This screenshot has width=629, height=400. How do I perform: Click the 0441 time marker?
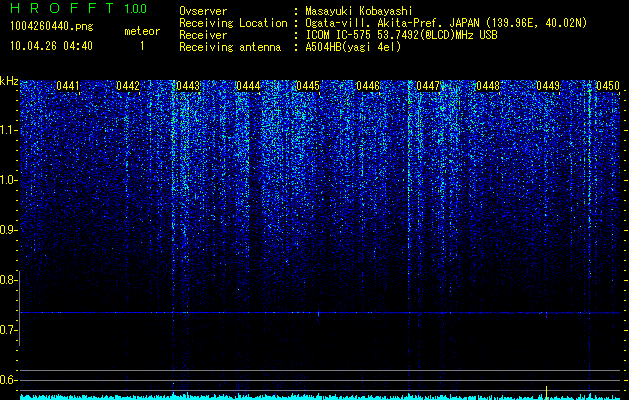pyautogui.click(x=68, y=86)
